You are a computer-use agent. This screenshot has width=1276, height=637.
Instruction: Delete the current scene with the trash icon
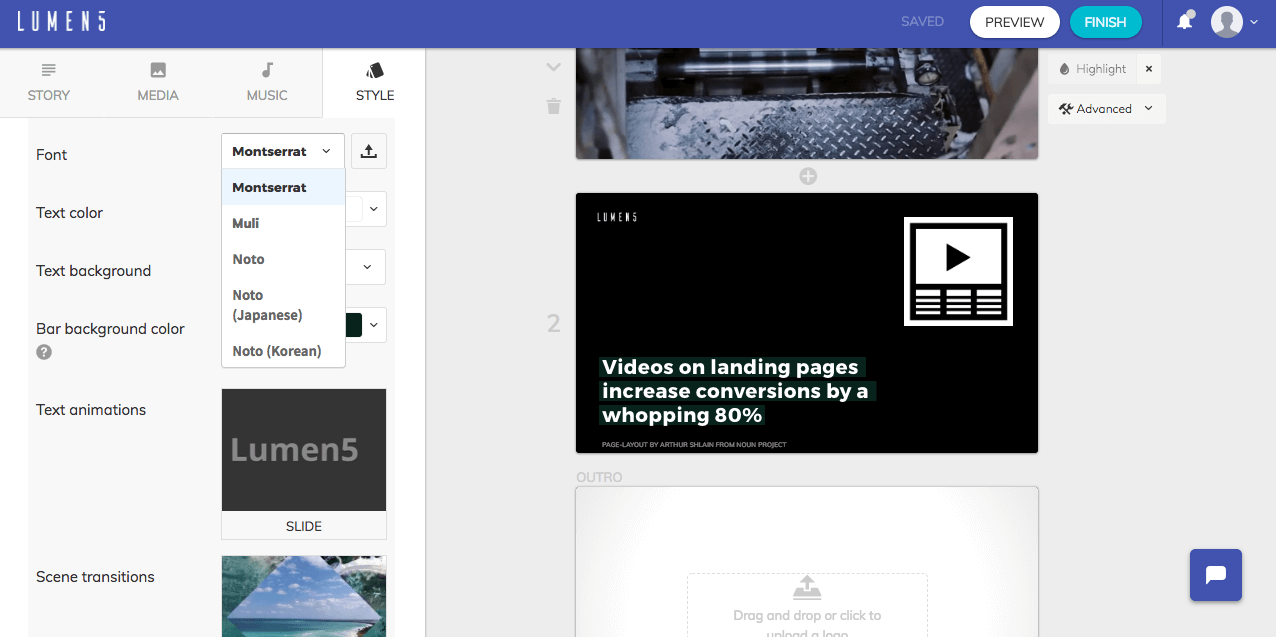tap(553, 106)
